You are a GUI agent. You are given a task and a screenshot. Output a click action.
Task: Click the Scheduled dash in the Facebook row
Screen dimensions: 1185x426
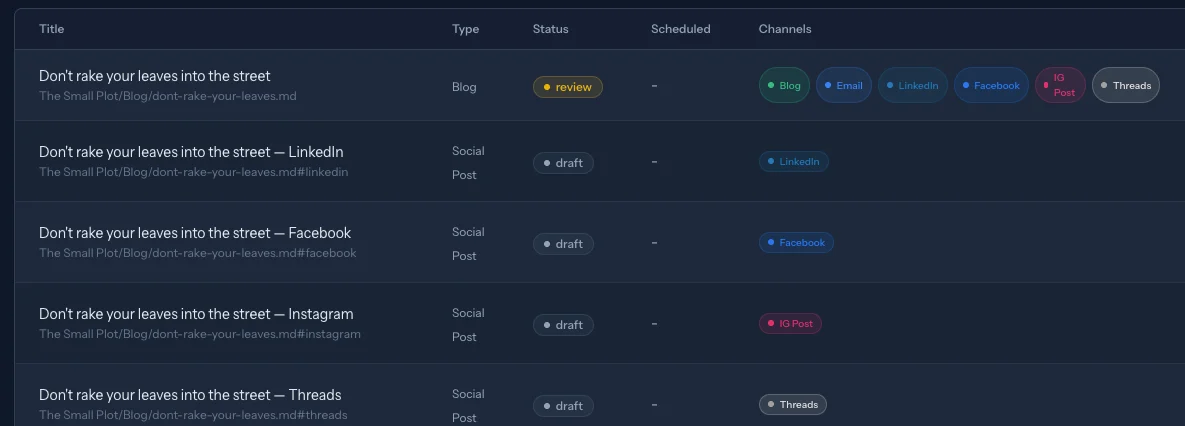point(654,242)
